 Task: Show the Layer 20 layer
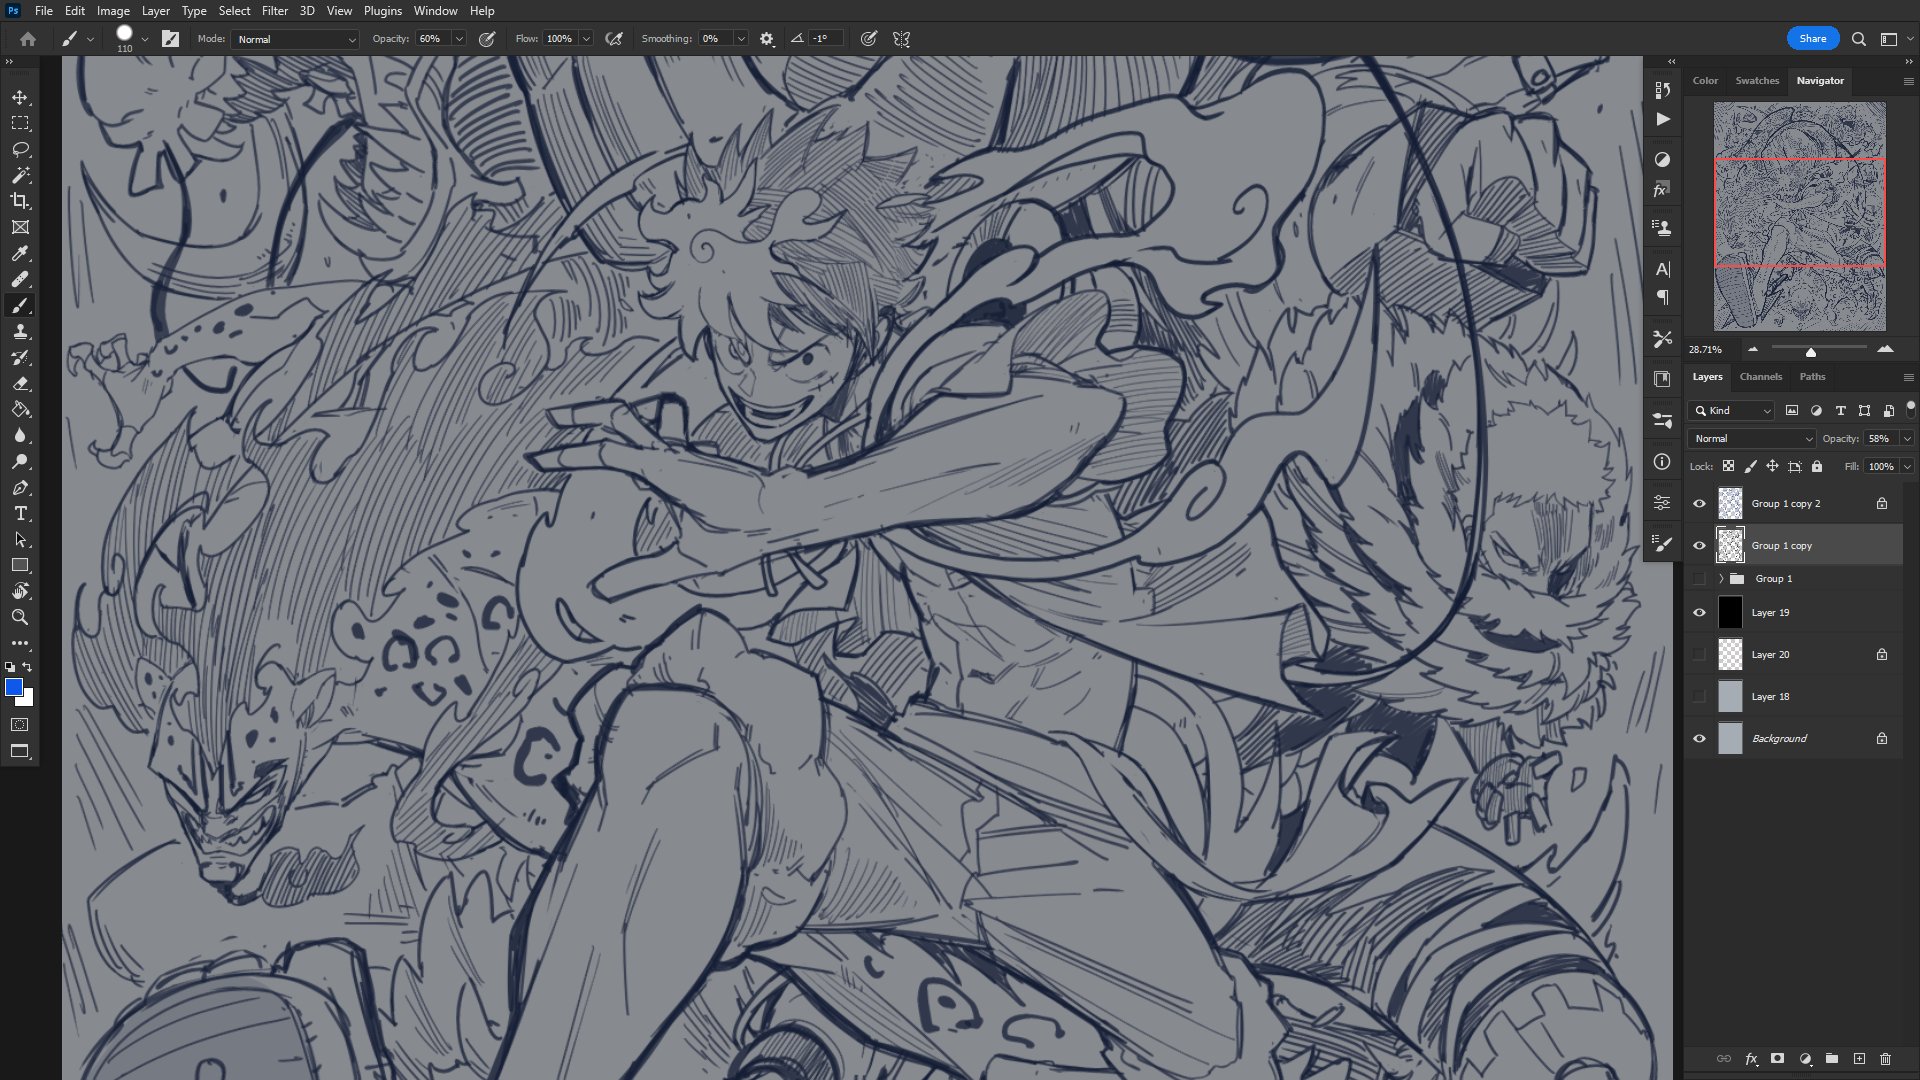tap(1699, 655)
